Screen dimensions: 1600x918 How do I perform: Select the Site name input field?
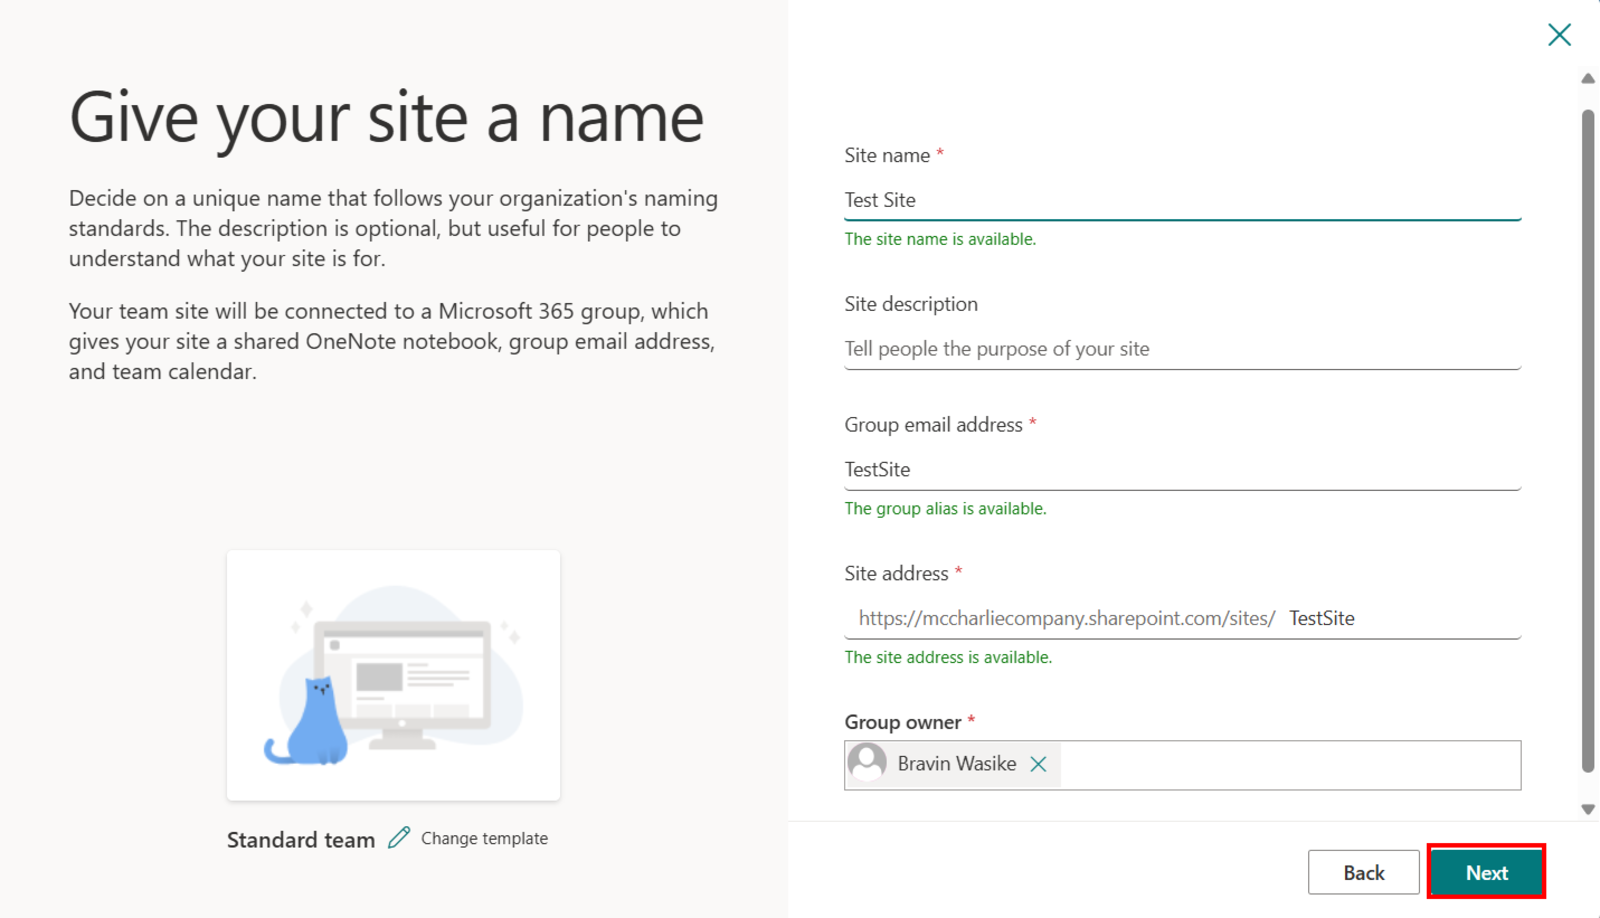pos(1180,200)
